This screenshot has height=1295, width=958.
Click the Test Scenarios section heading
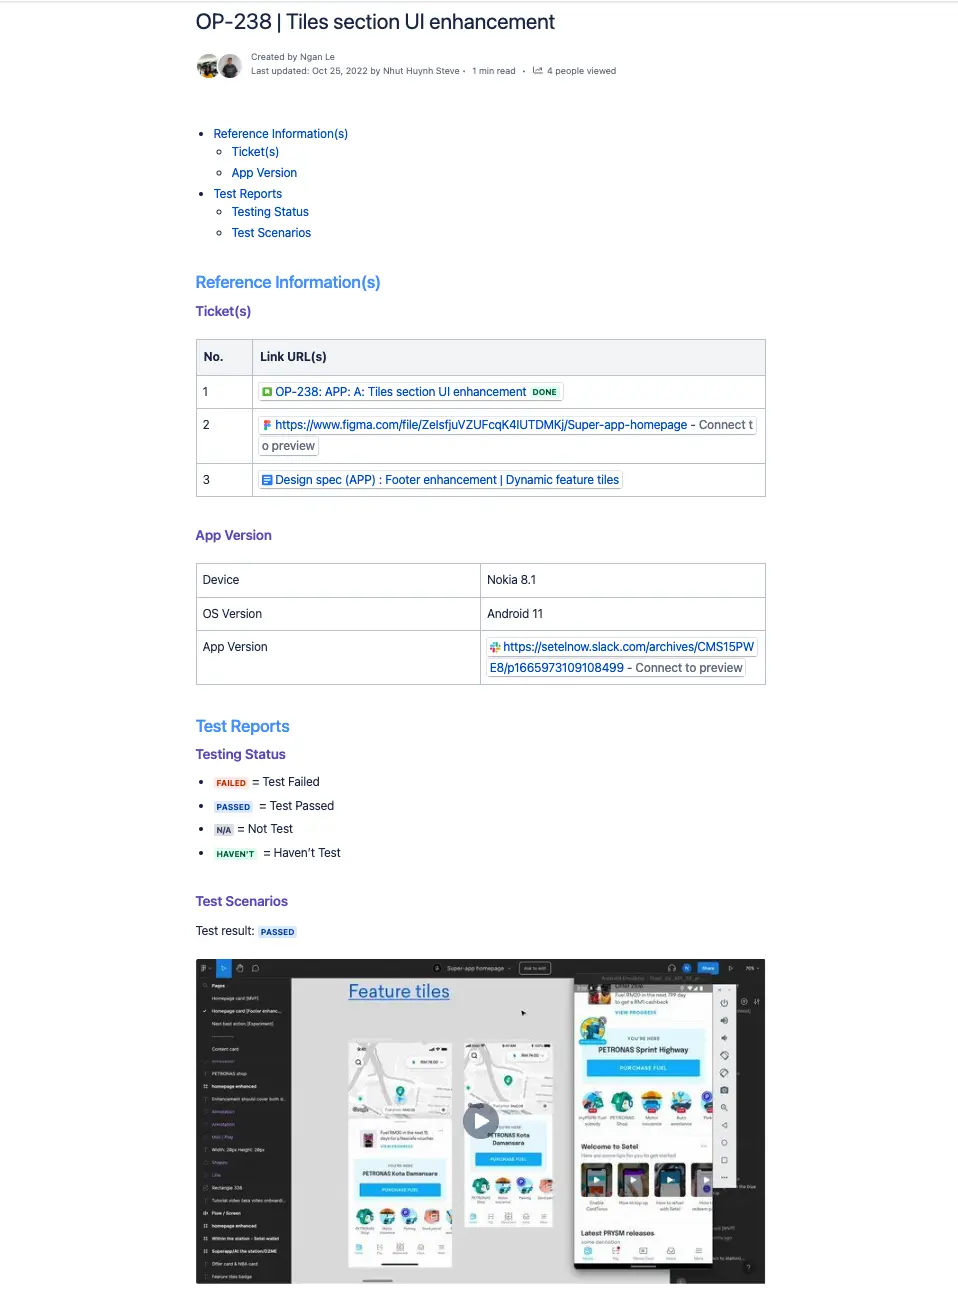(x=241, y=902)
